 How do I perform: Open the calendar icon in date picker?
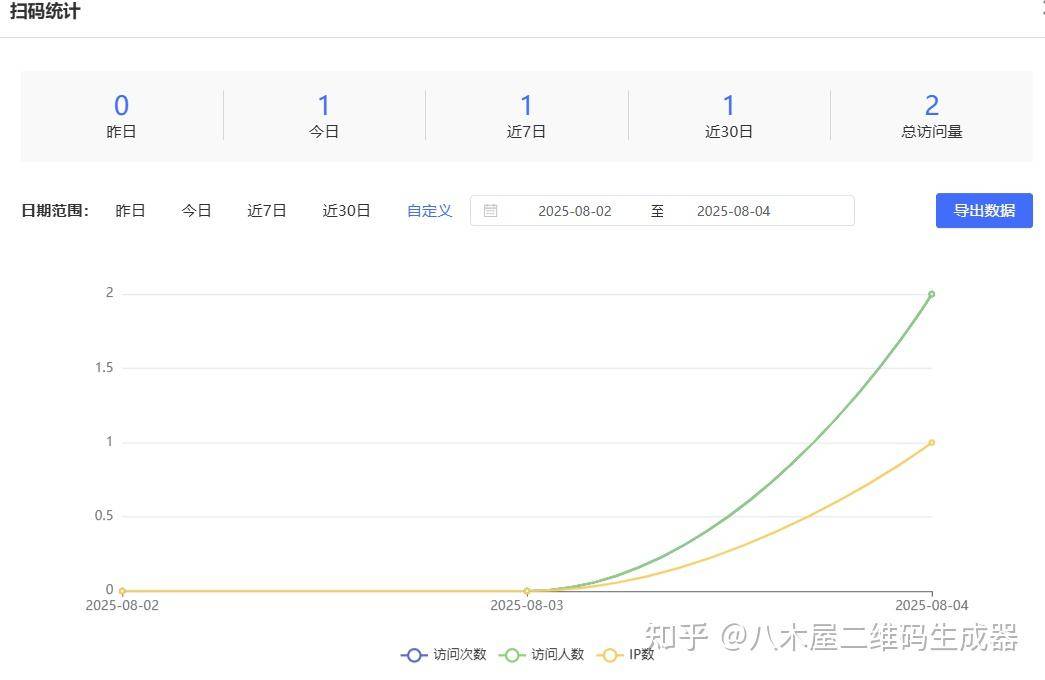(x=491, y=211)
